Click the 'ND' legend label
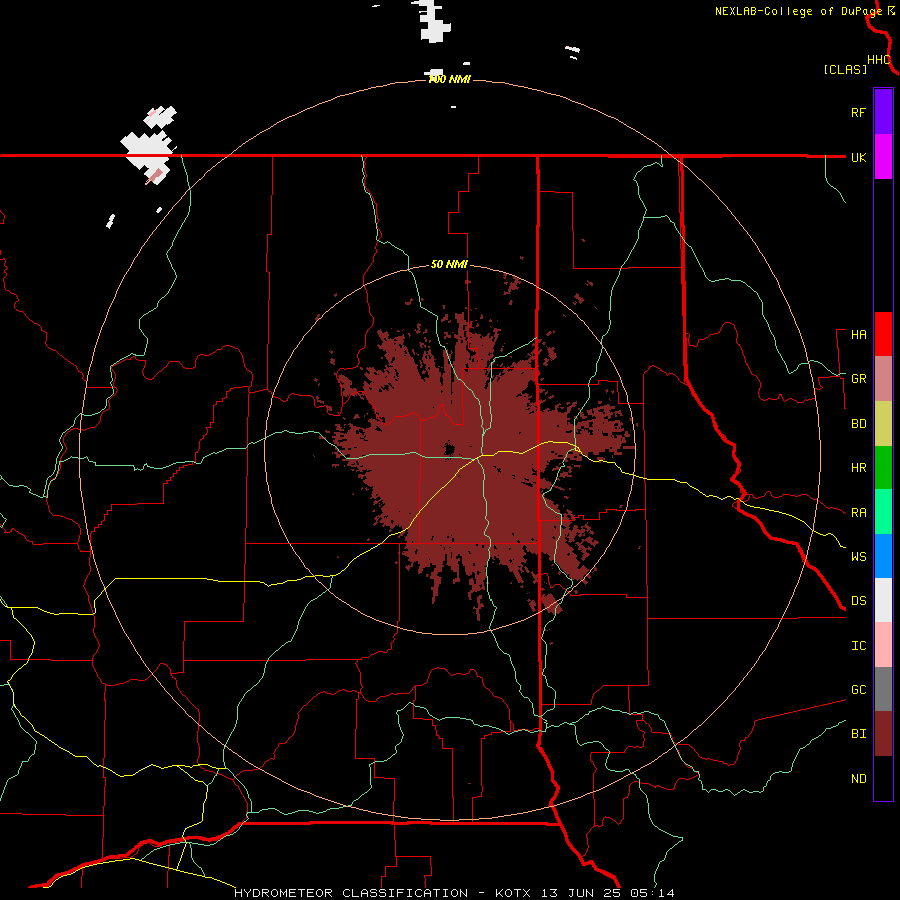This screenshot has width=900, height=900. click(858, 779)
